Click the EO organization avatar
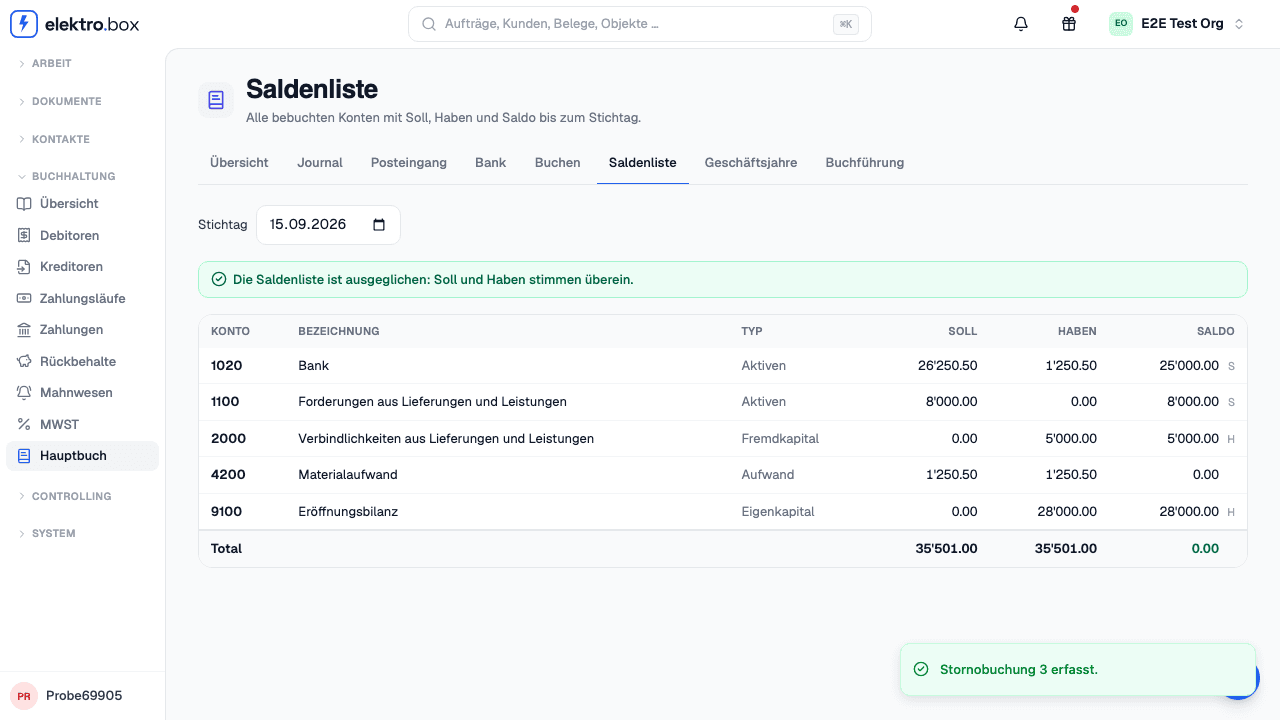The height and width of the screenshot is (720, 1280). pos(1121,24)
